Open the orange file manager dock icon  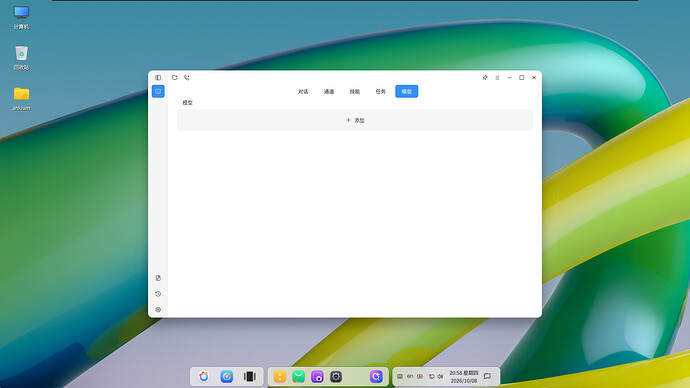click(x=280, y=377)
